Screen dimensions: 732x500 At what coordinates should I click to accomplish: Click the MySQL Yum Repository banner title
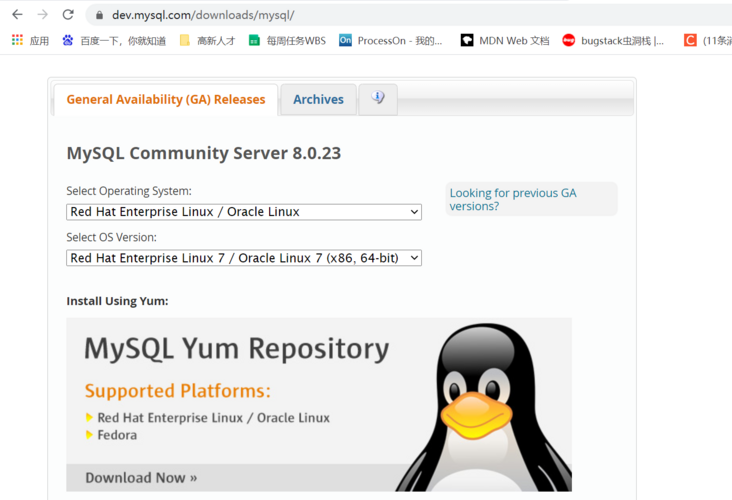tap(237, 348)
